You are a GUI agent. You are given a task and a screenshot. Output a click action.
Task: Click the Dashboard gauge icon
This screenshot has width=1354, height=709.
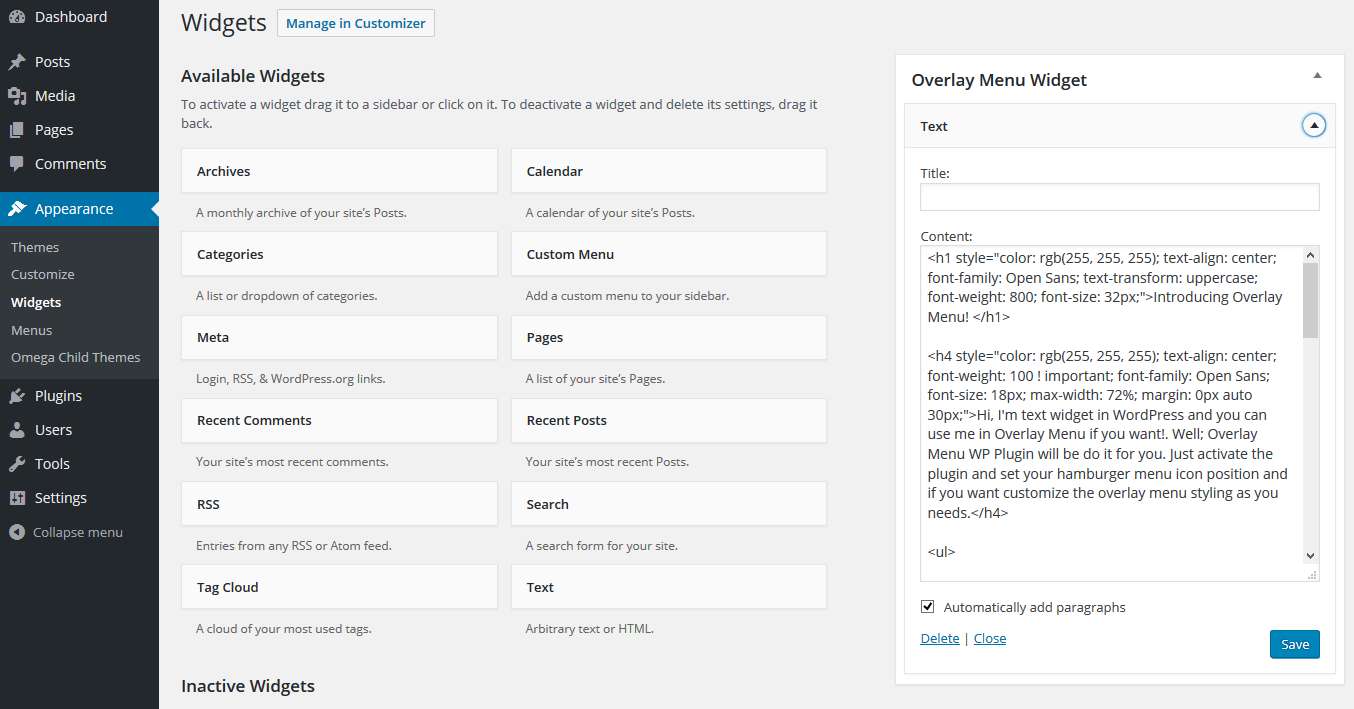pyautogui.click(x=17, y=17)
